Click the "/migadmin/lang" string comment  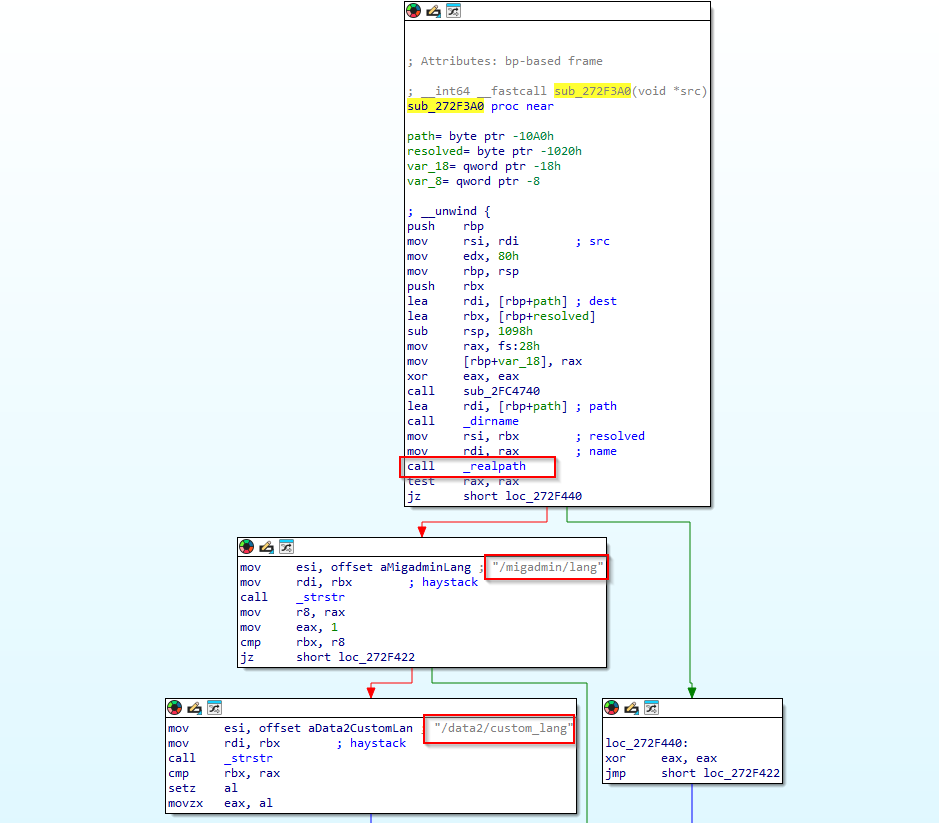[x=548, y=567]
